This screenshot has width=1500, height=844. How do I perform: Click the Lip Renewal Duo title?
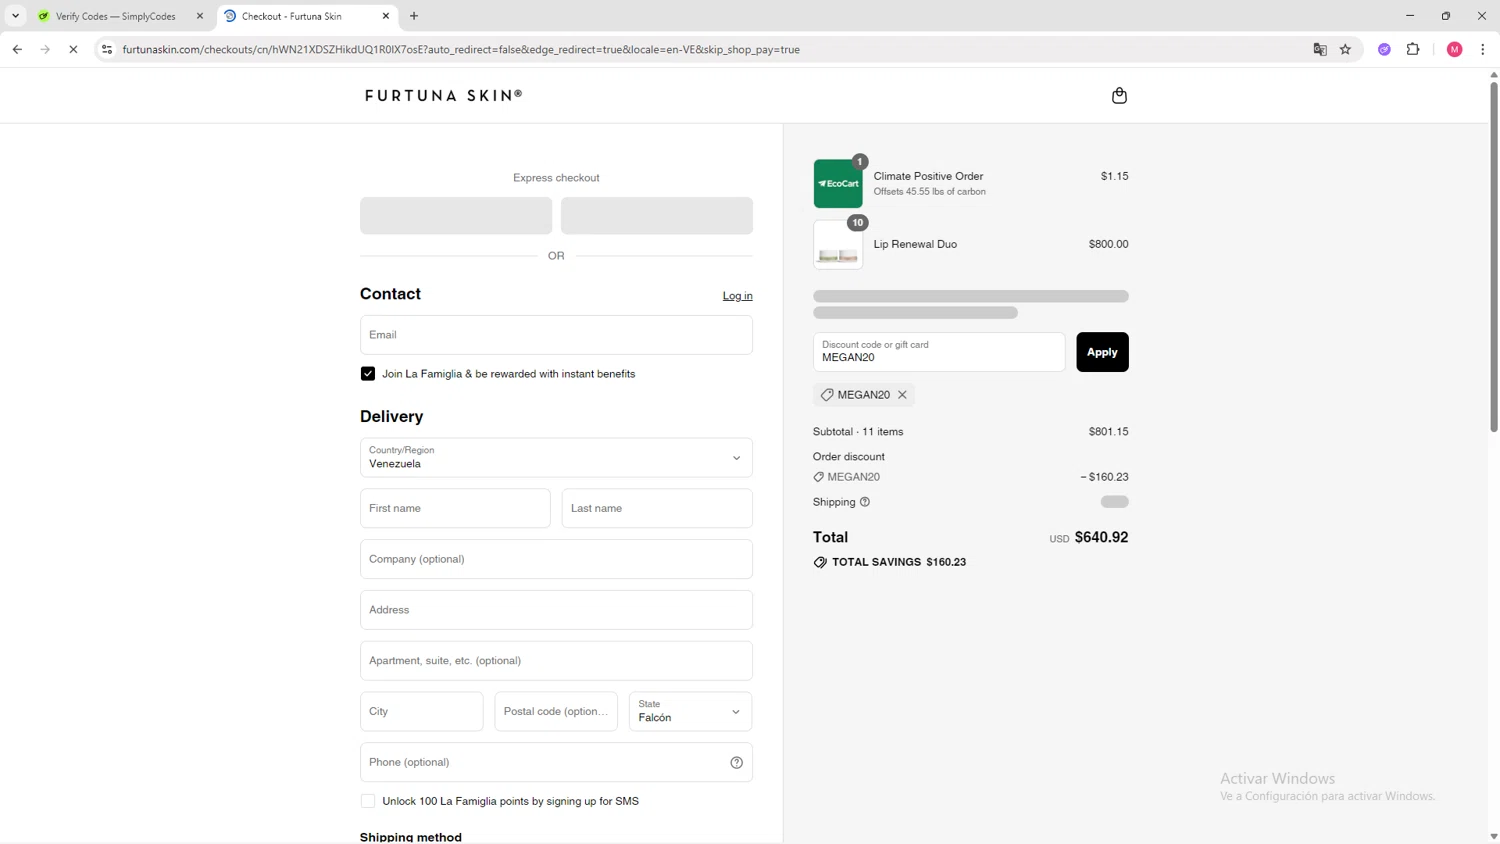click(915, 244)
